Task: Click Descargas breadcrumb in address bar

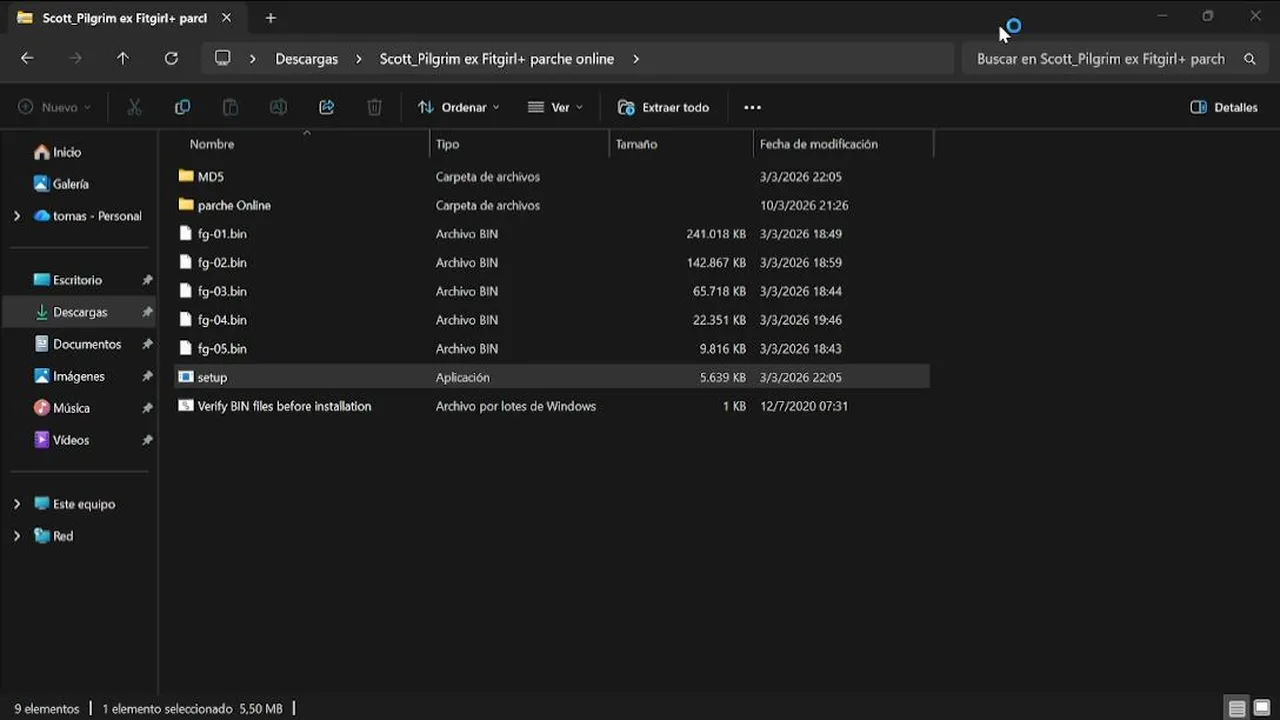Action: (x=307, y=59)
